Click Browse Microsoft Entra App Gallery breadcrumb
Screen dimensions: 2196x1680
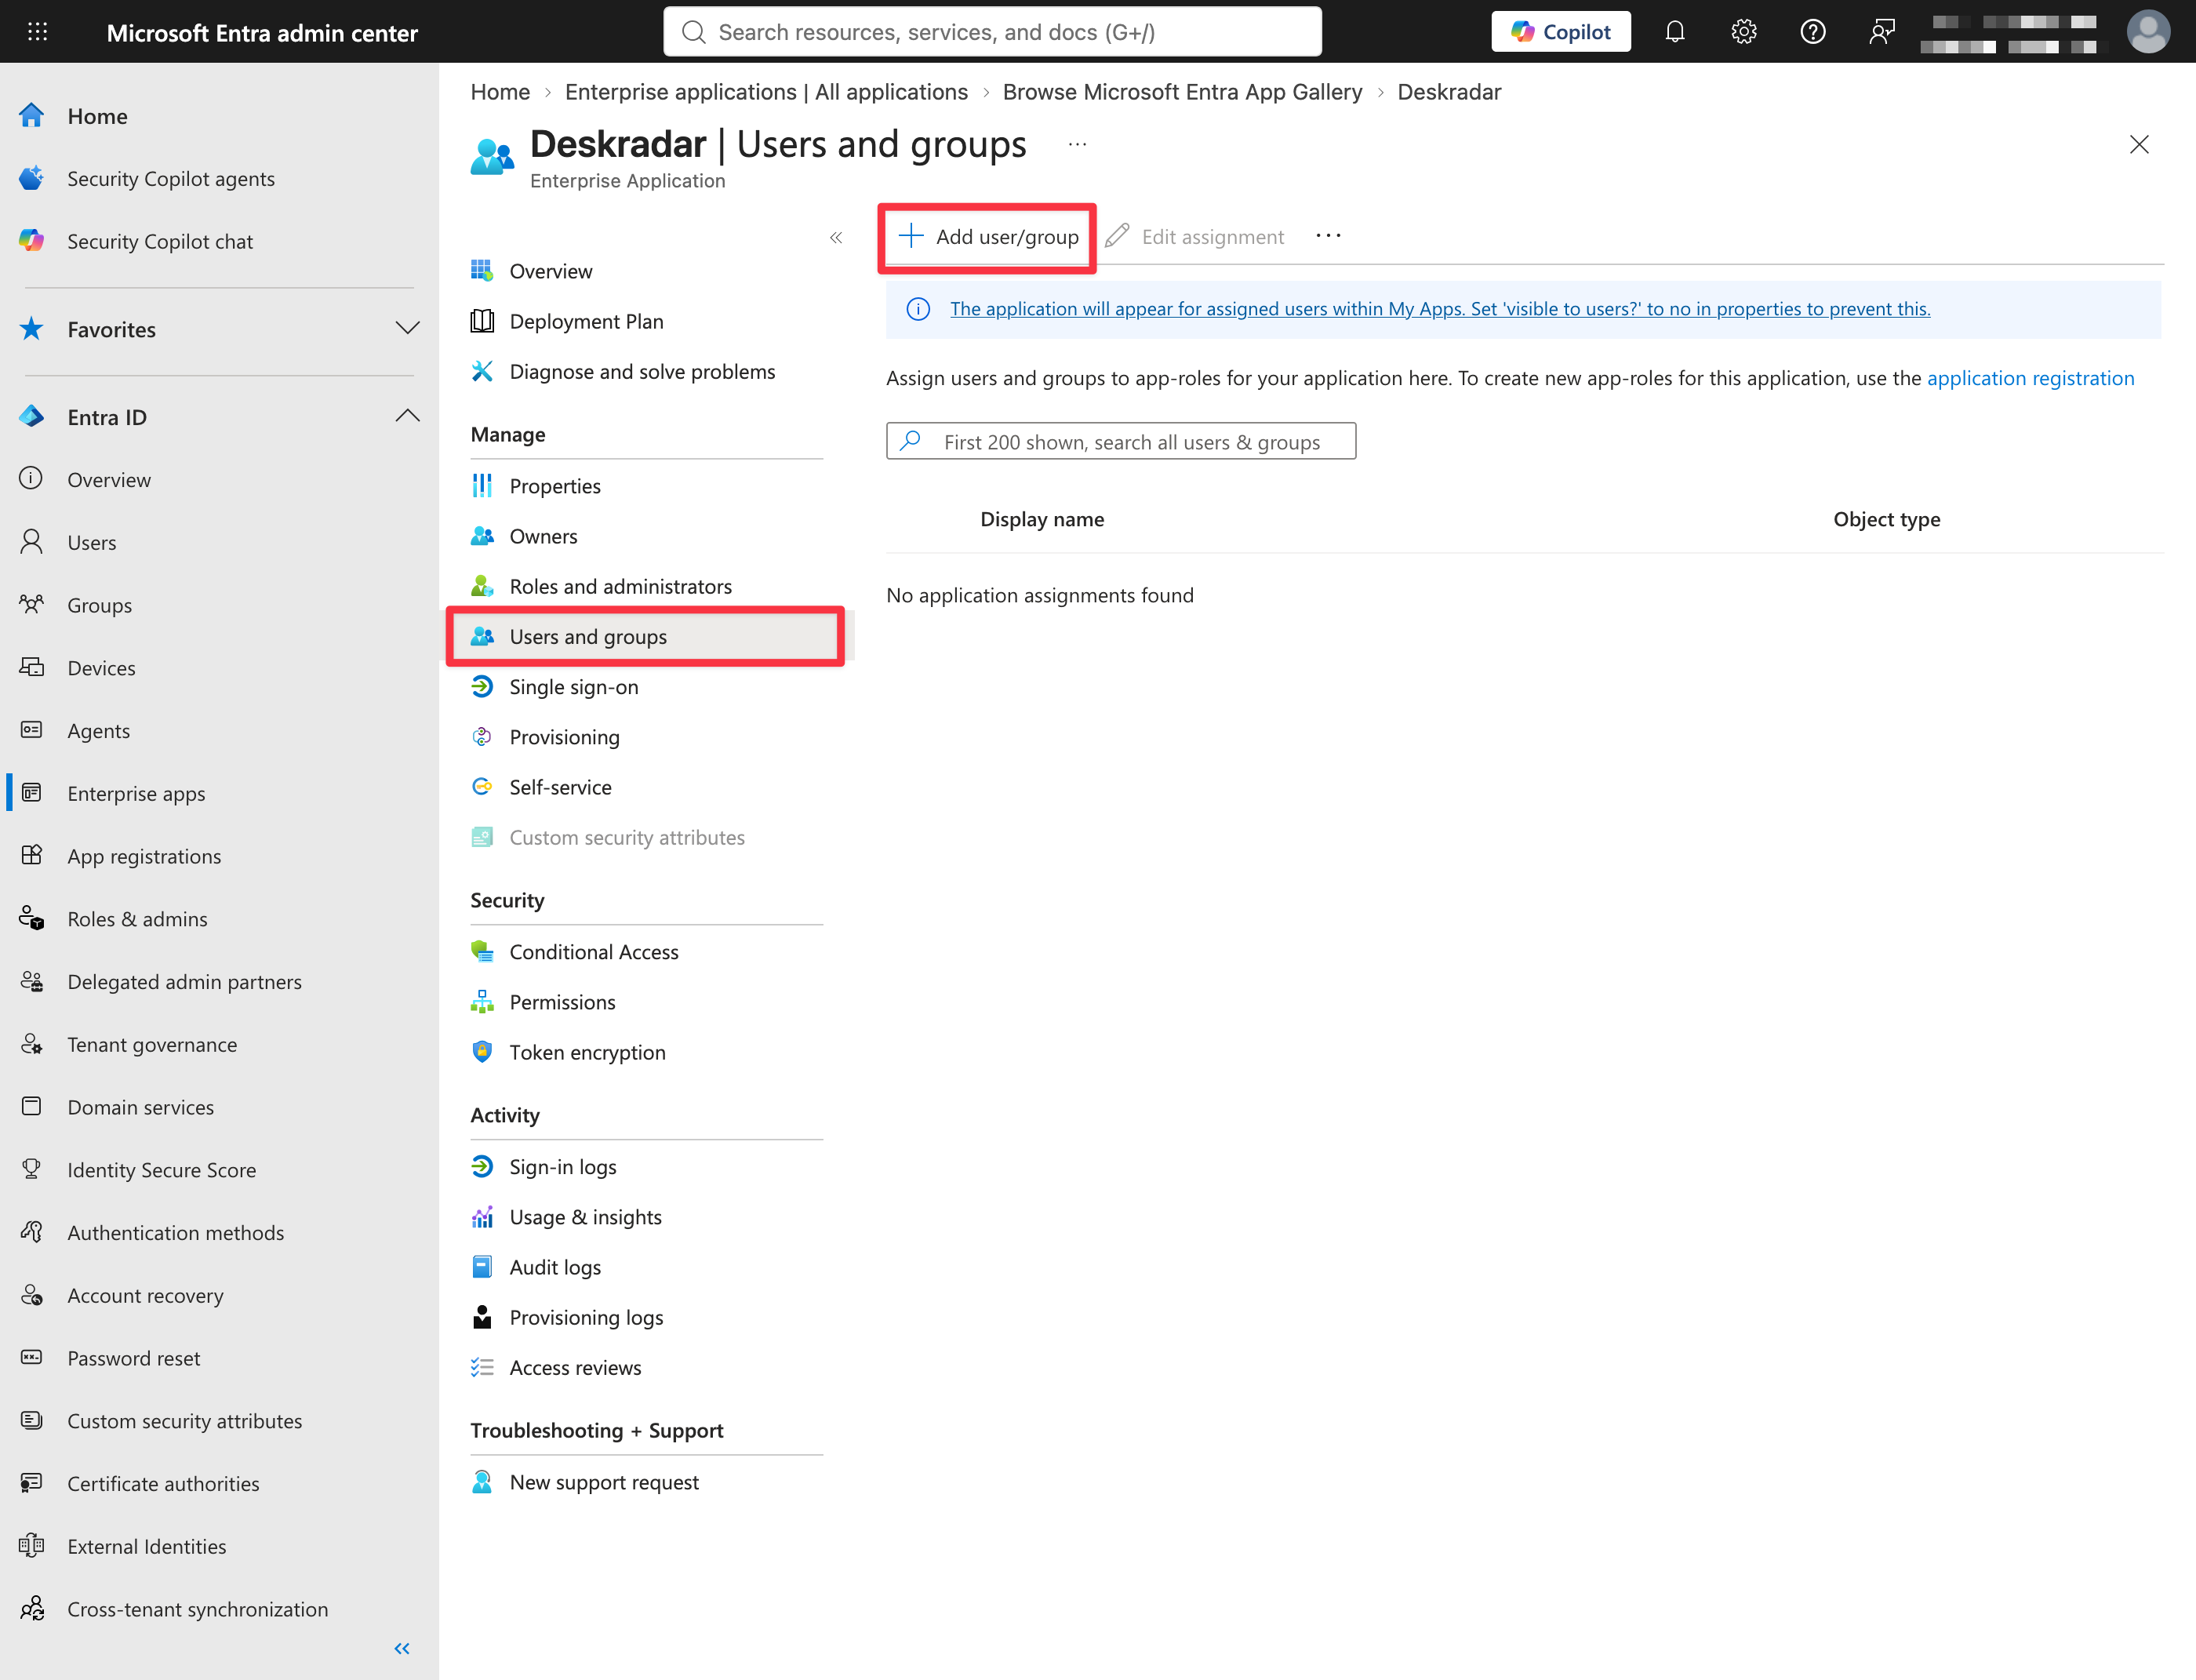tap(1182, 92)
